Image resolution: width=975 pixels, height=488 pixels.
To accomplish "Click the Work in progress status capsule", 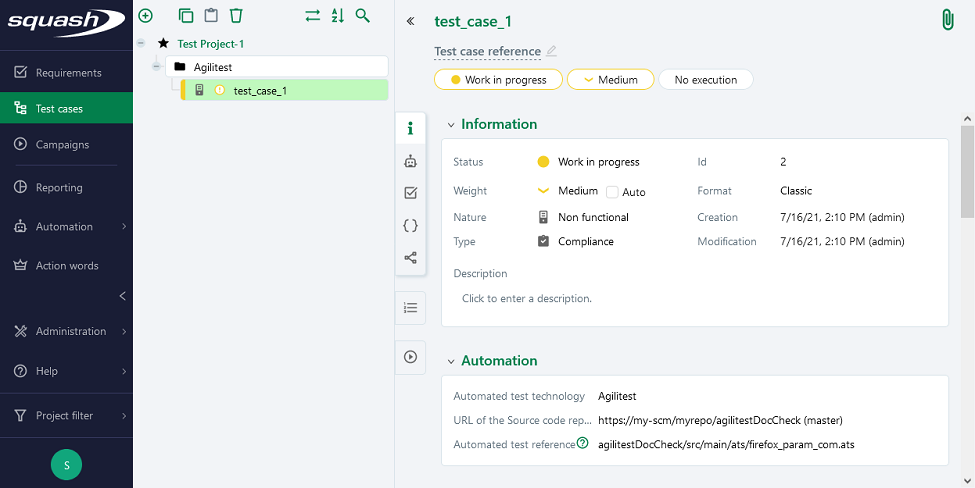I will pos(498,80).
